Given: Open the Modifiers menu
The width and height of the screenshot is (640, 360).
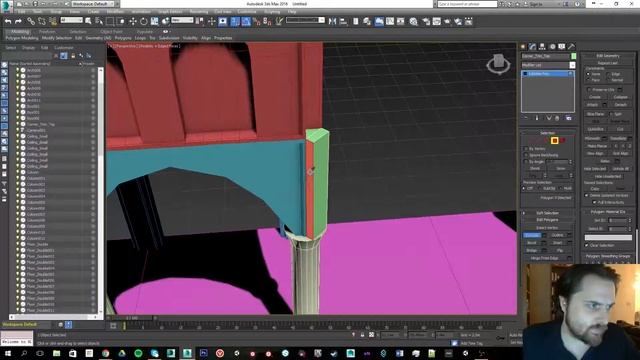Looking at the screenshot, I should pos(115,12).
